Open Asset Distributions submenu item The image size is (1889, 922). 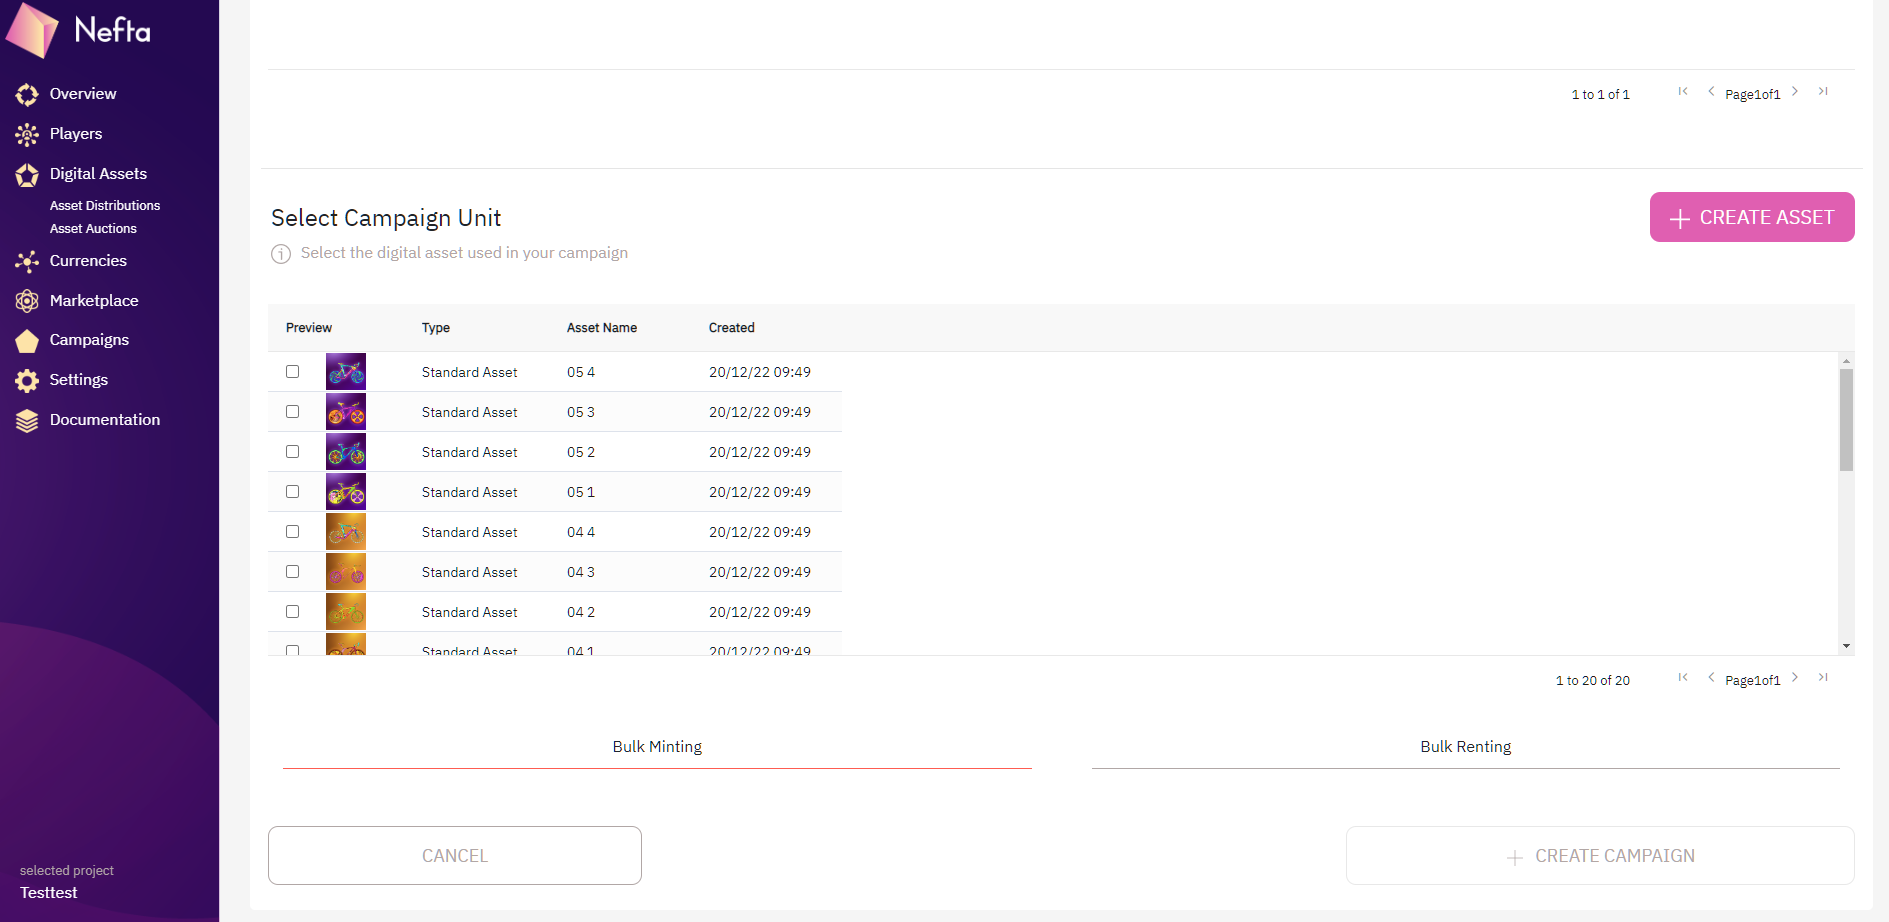point(105,206)
